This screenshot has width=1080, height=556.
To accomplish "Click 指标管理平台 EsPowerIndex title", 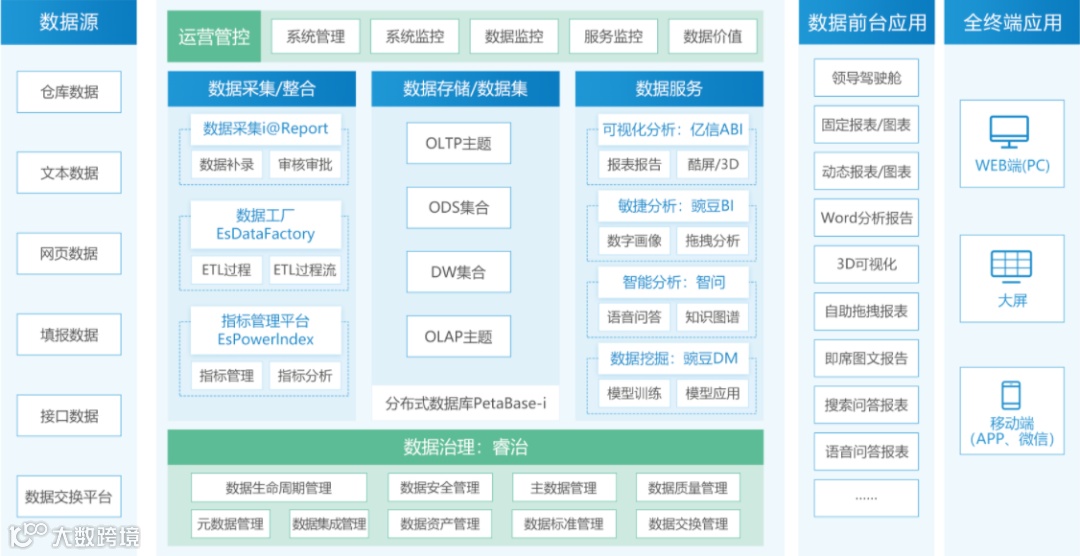I will click(266, 330).
